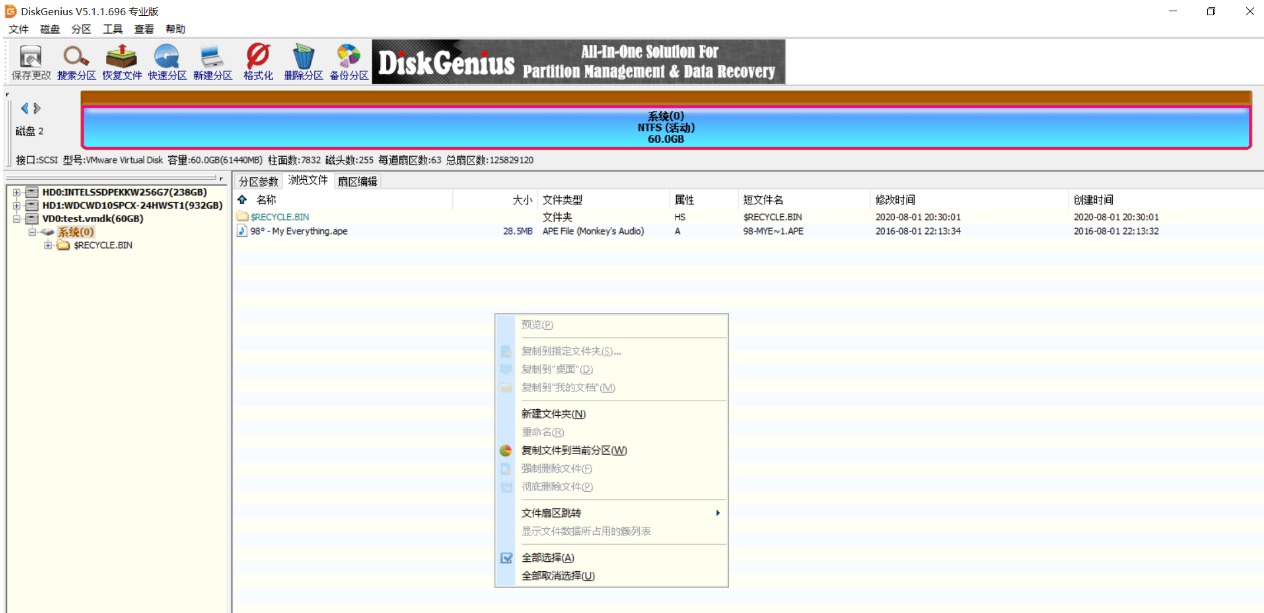This screenshot has width=1264, height=613.
Task: Open the 查看 menu
Action: pos(144,29)
